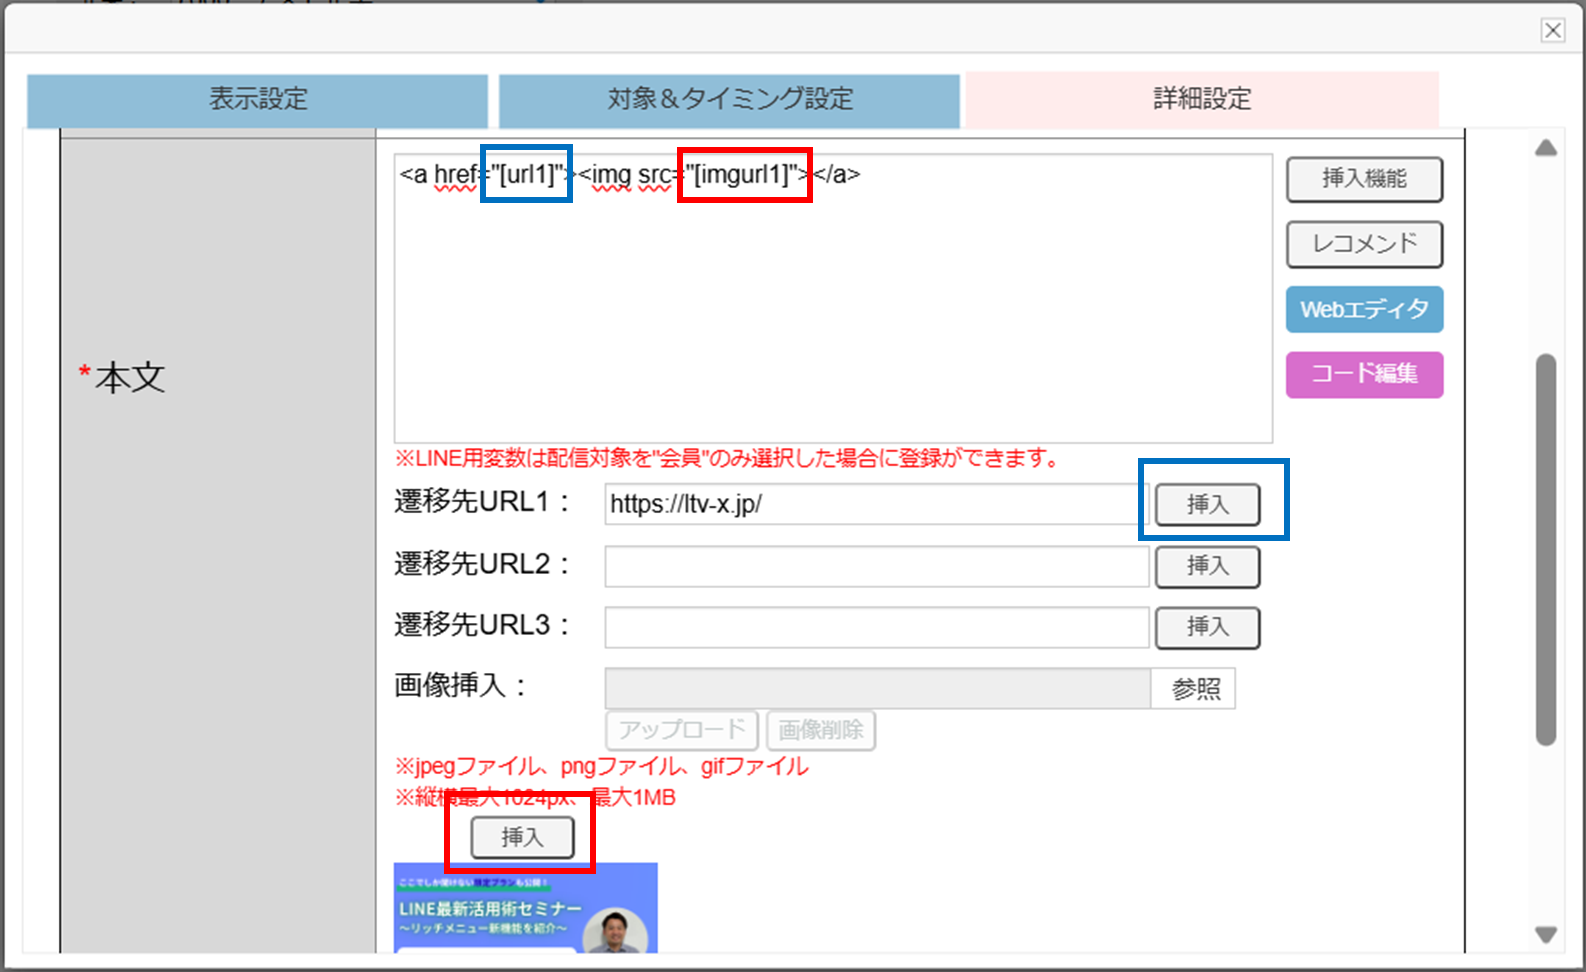Launch the Webエディタ button

pos(1364,310)
